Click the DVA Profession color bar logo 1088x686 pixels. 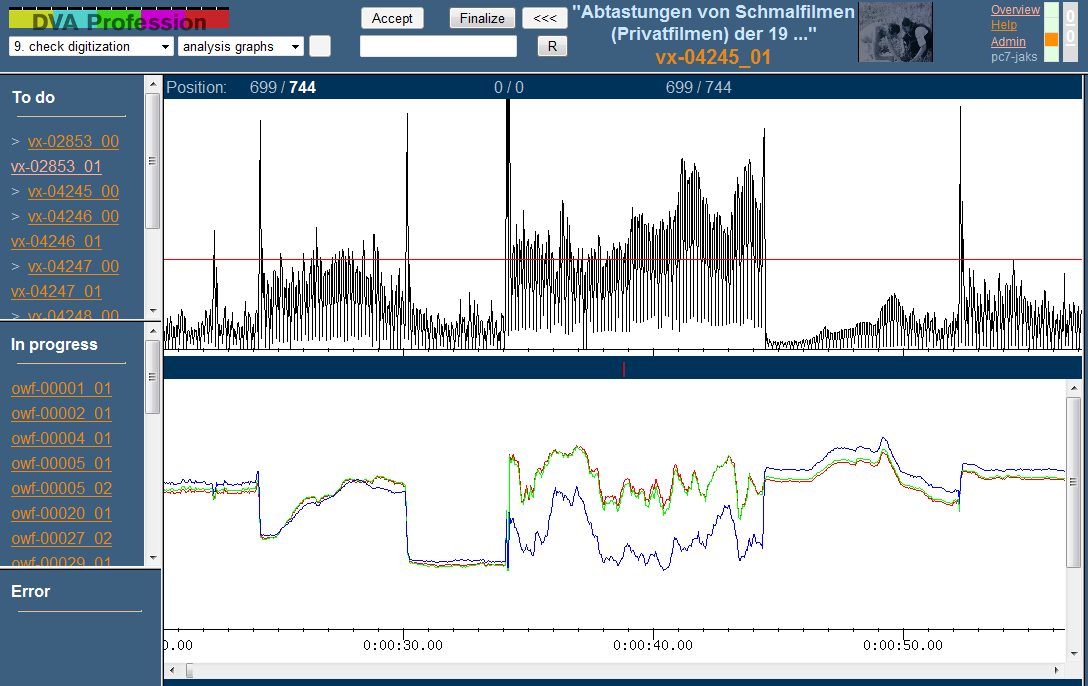(x=119, y=19)
